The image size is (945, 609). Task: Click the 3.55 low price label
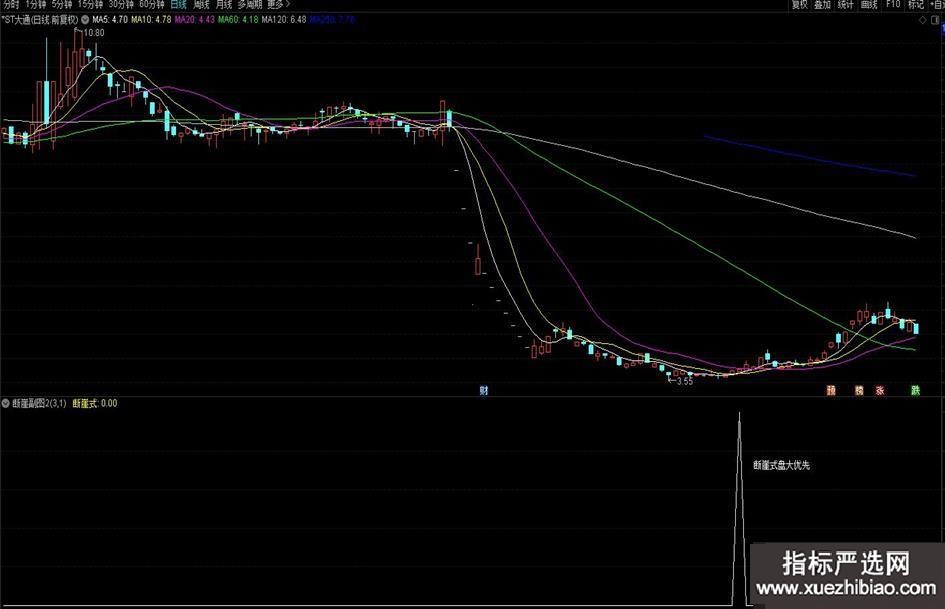point(685,380)
